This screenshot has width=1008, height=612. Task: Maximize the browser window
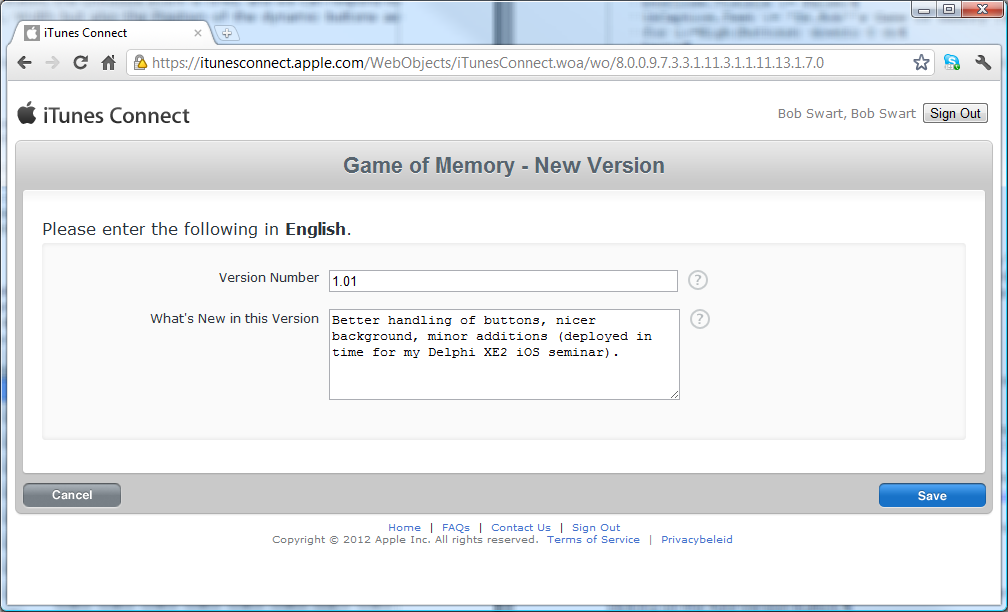click(x=949, y=10)
